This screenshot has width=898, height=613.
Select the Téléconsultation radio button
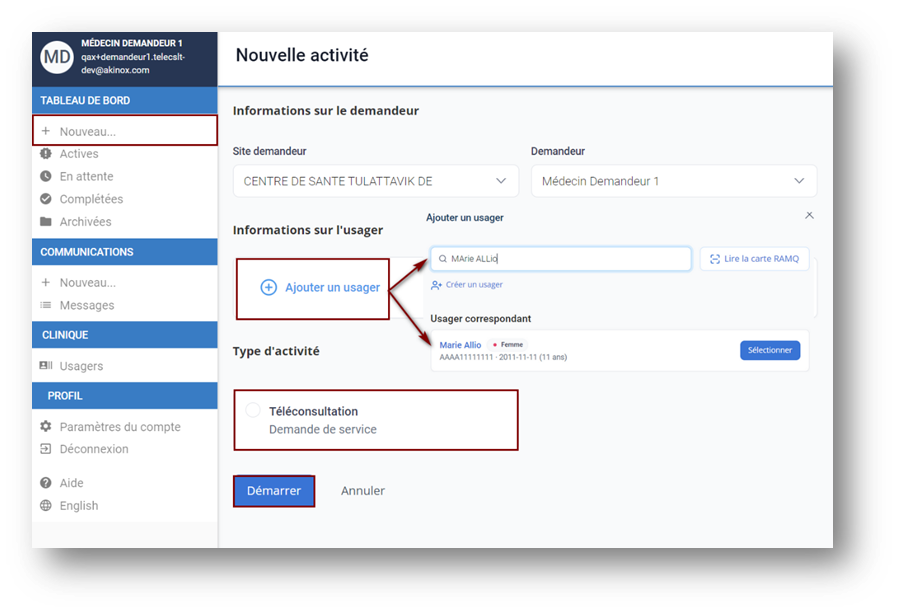coord(253,410)
